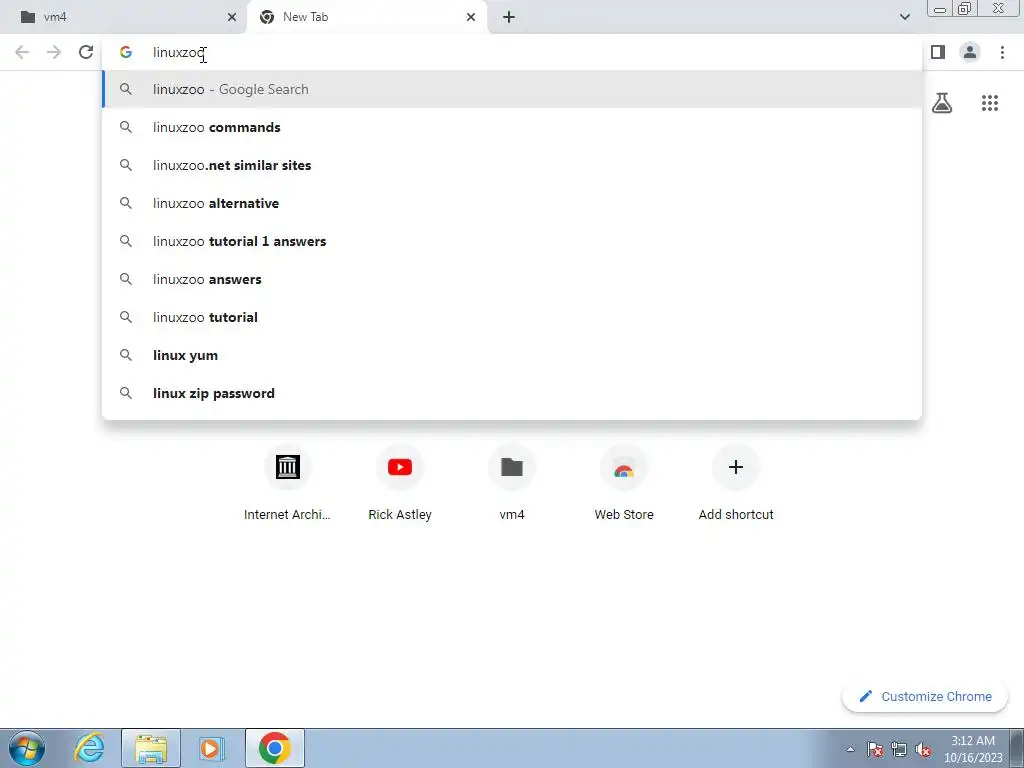Click Show desktop strip beside the clock
The image size is (1024, 768).
[x=1017, y=748]
